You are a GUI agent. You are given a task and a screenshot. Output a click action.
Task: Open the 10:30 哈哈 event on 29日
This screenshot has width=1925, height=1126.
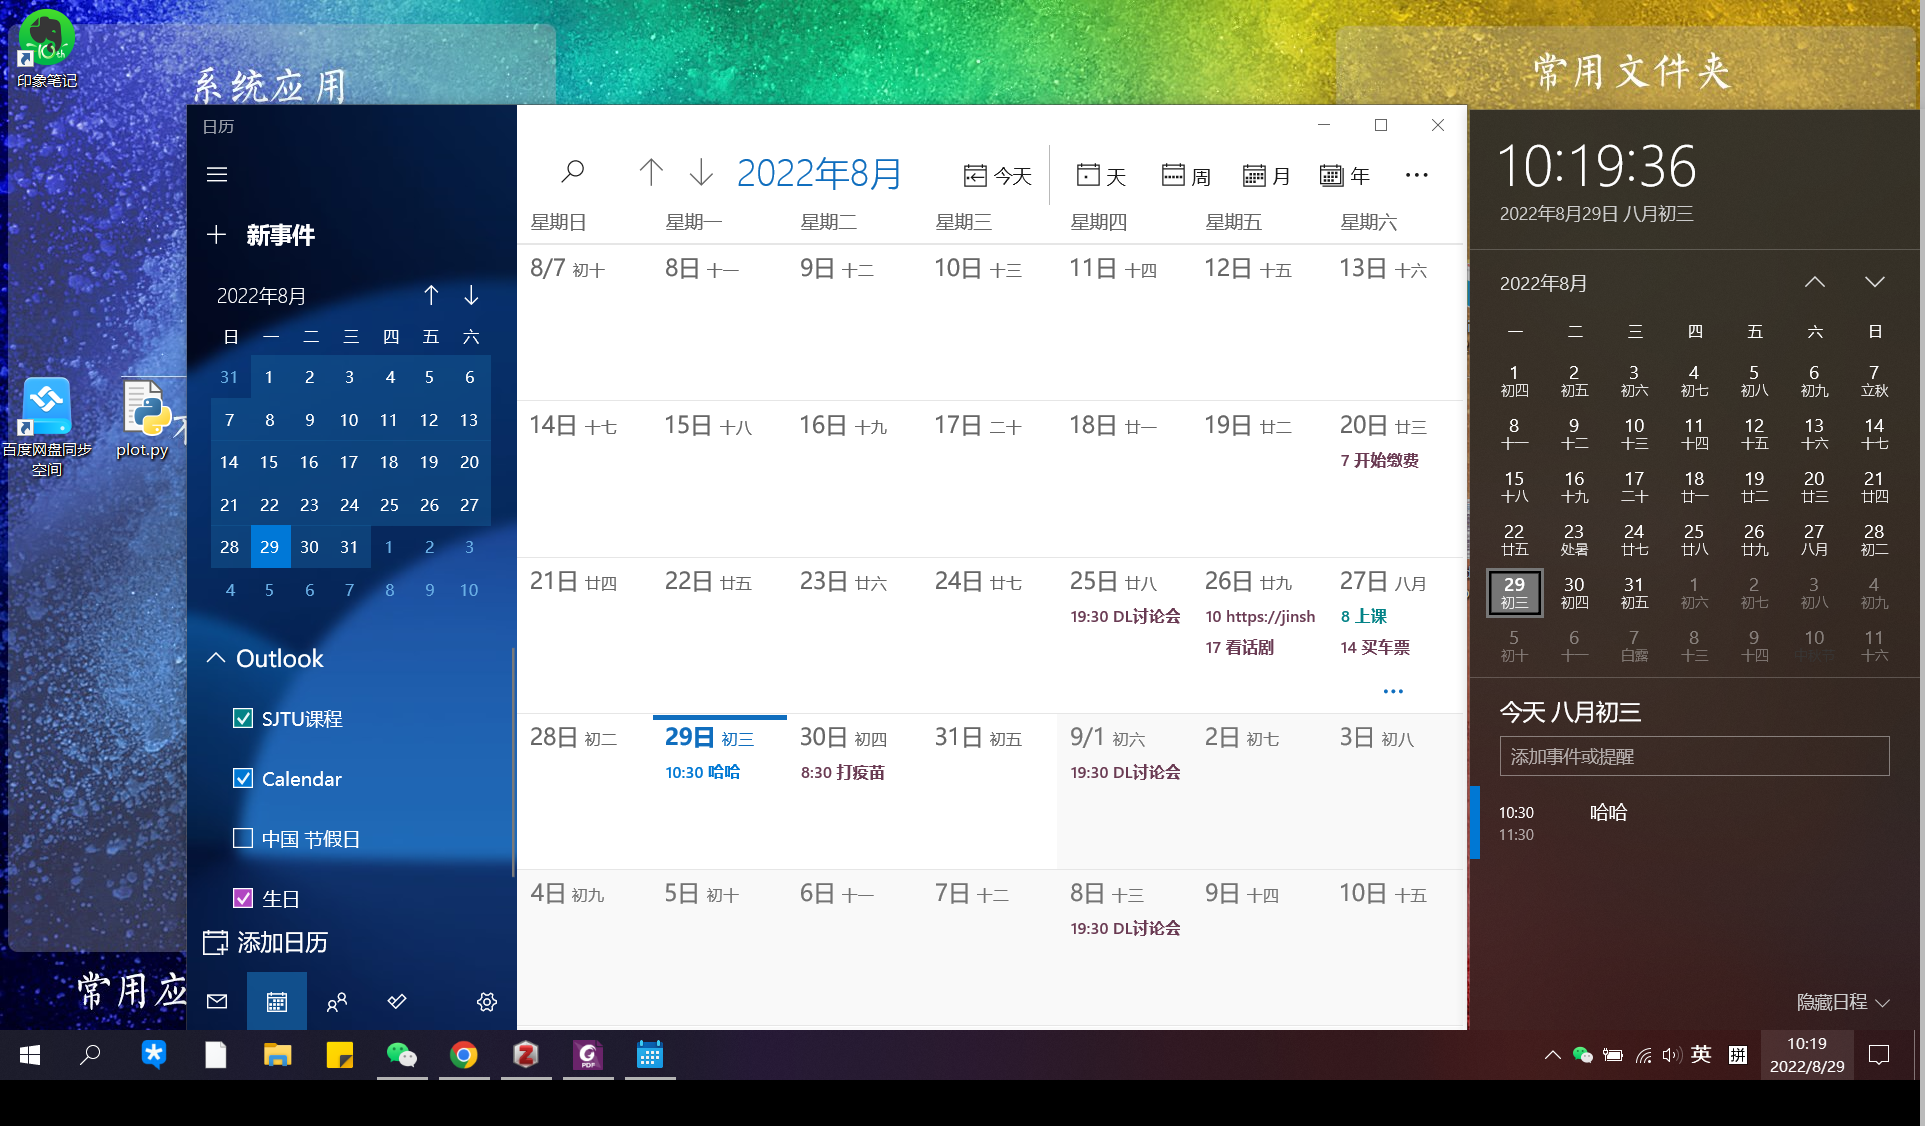(x=703, y=772)
